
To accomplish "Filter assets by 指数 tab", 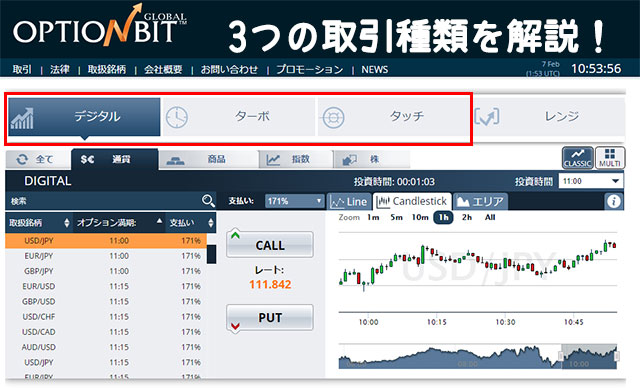I will [296, 159].
